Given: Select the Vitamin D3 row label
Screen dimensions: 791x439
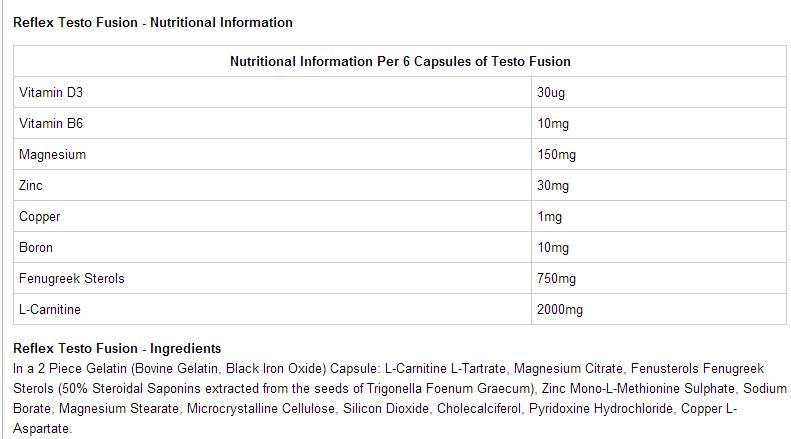Looking at the screenshot, I should coord(51,93).
